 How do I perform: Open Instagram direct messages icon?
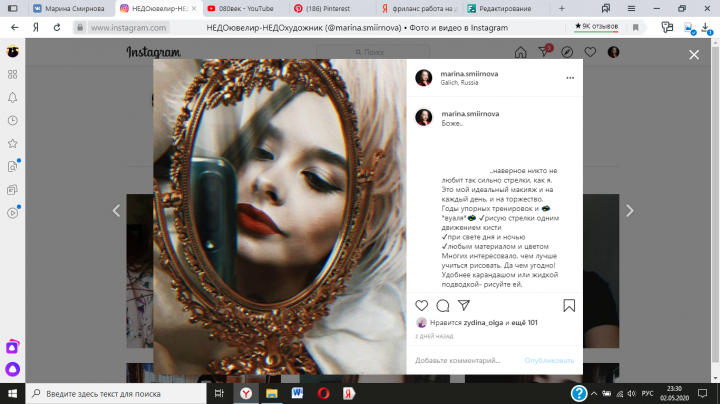tap(545, 51)
